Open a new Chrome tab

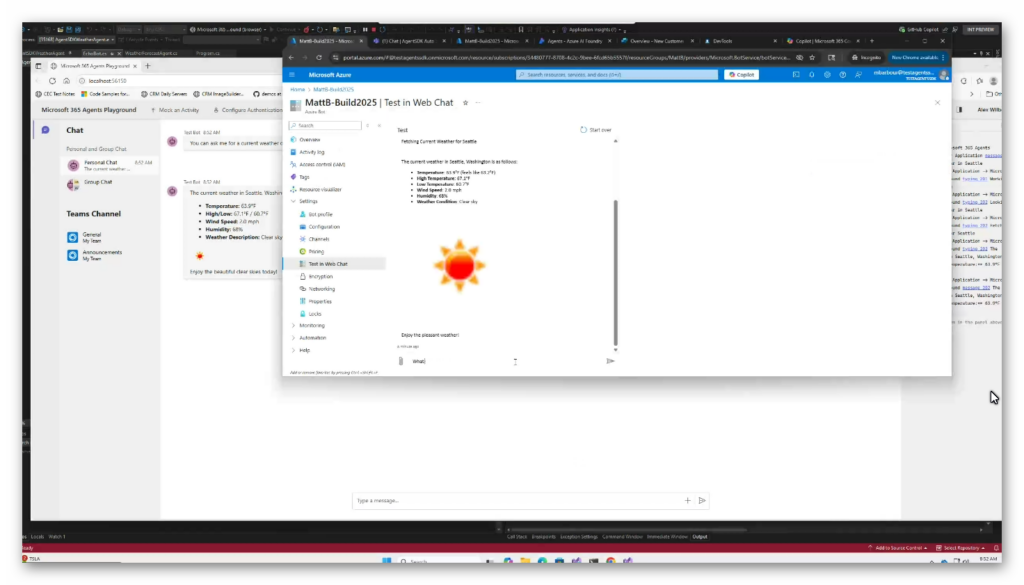(872, 40)
